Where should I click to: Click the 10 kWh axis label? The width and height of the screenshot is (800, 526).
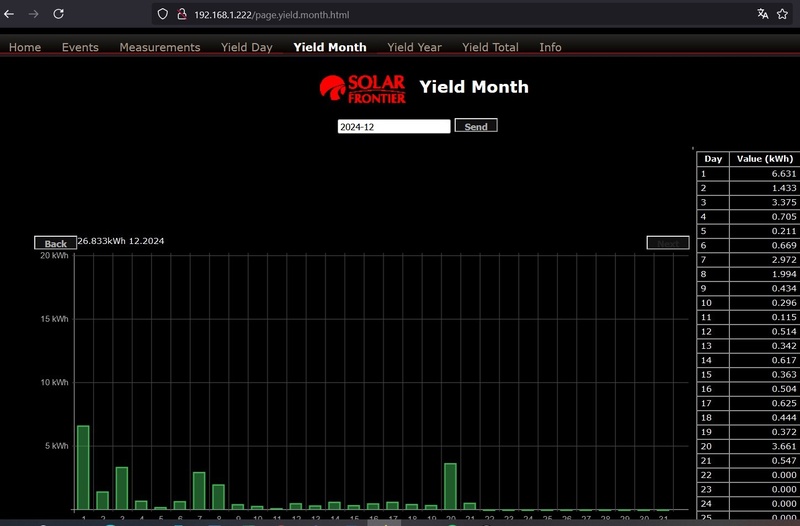pos(54,382)
